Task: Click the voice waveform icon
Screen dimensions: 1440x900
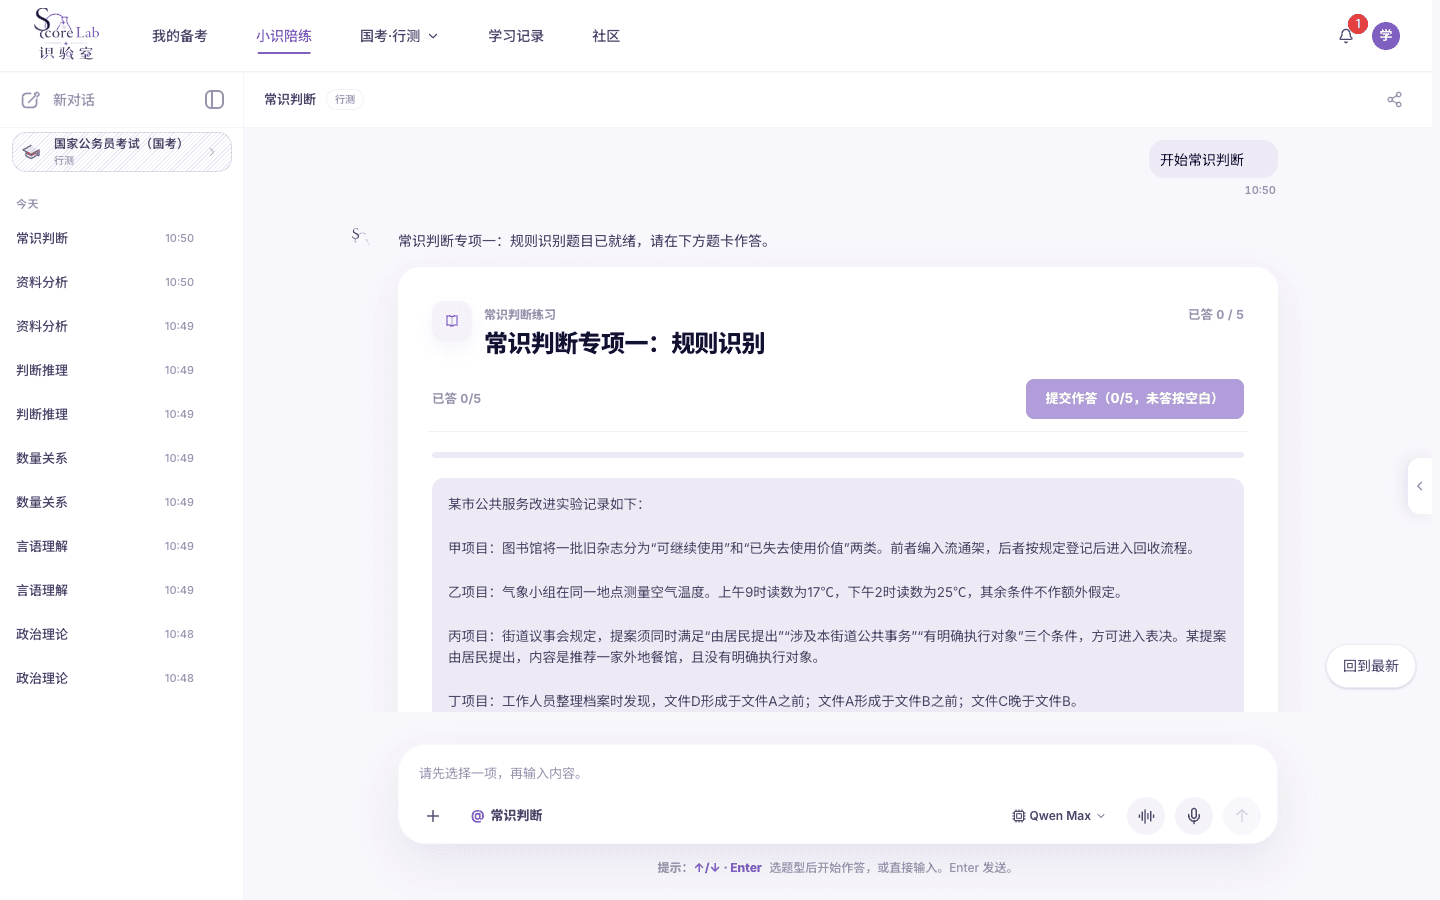Action: pos(1146,816)
